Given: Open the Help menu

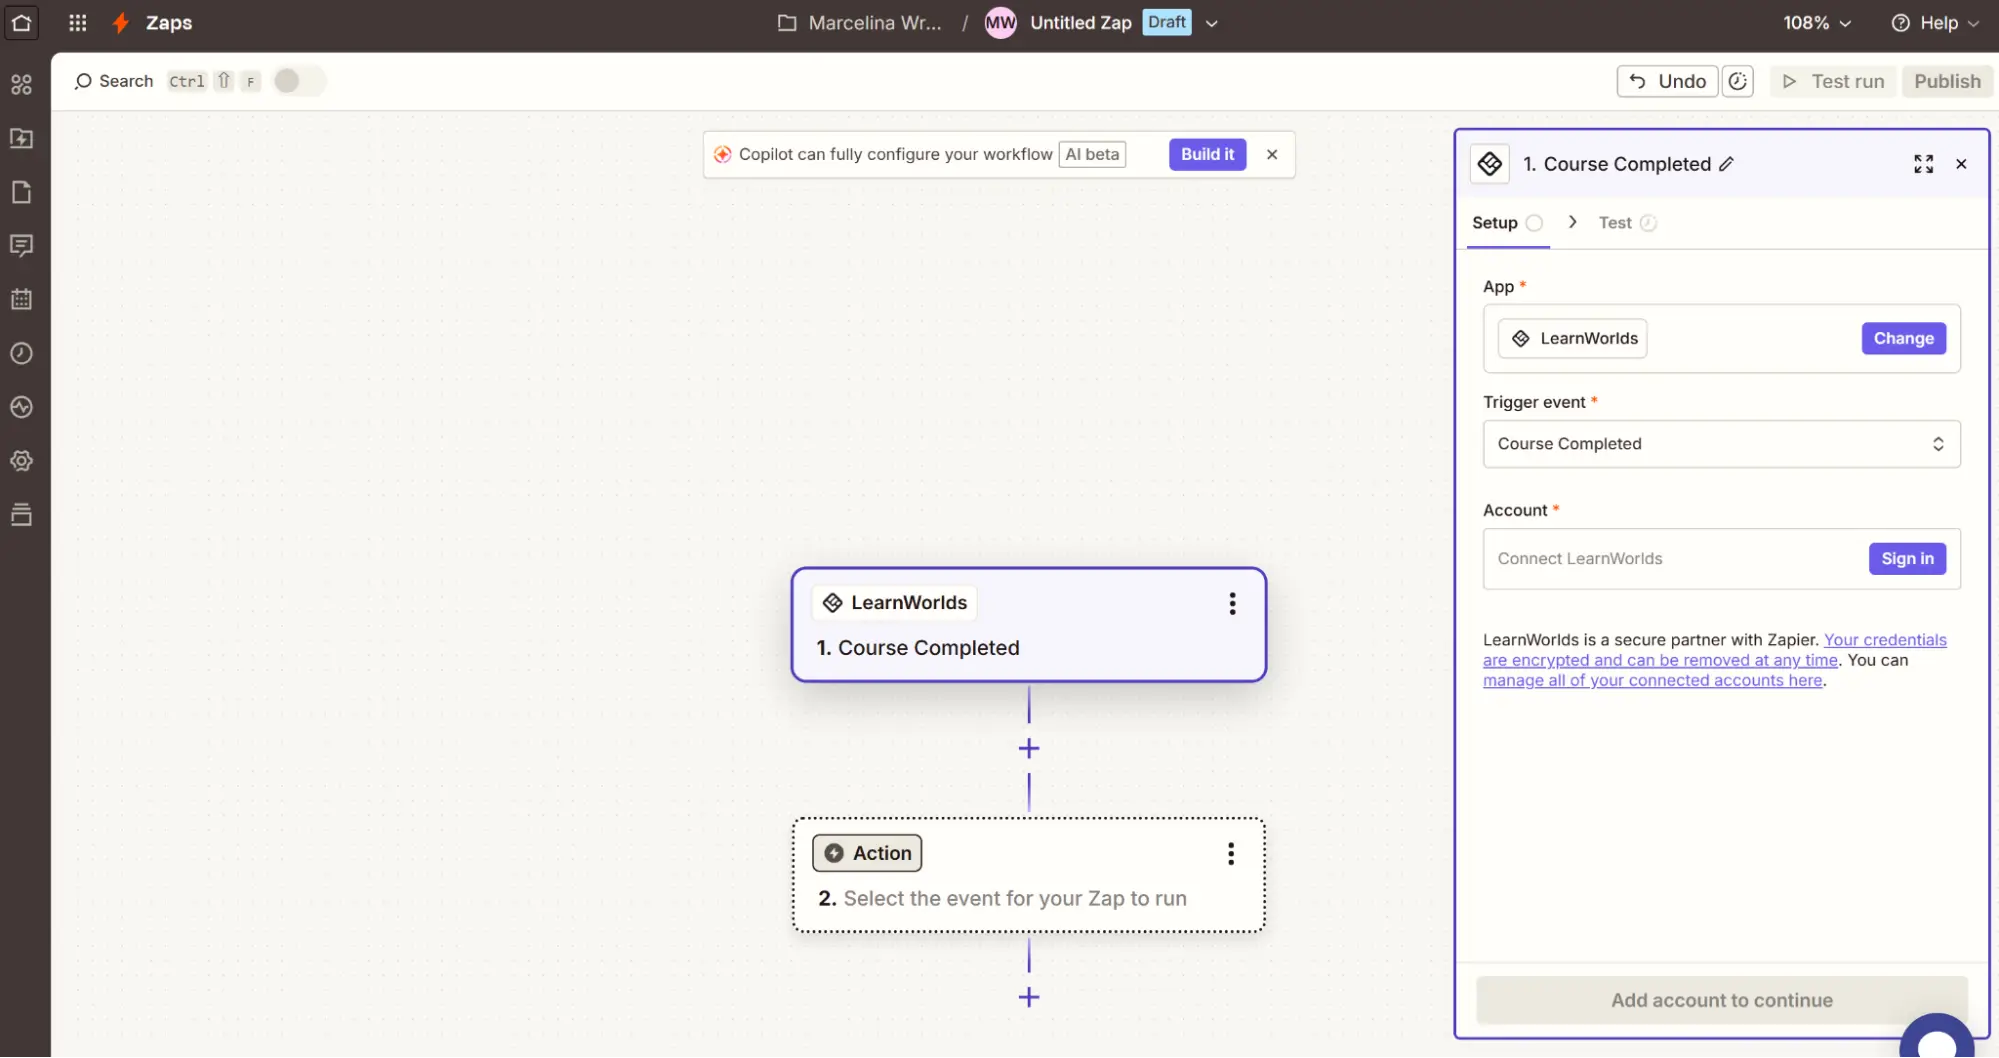Looking at the screenshot, I should 1934,23.
